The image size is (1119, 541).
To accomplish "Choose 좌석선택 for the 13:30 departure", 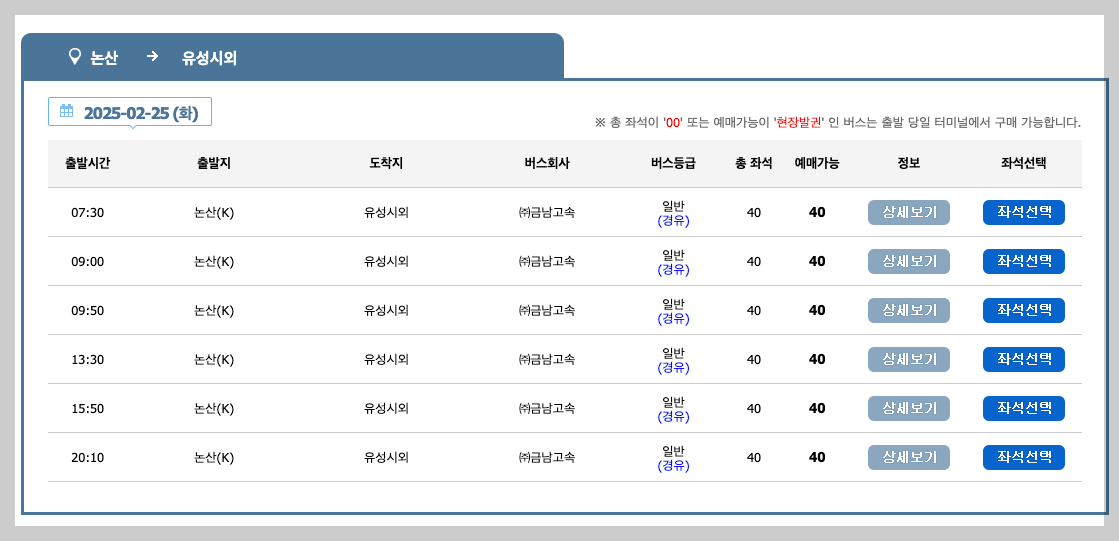I will (x=1023, y=360).
